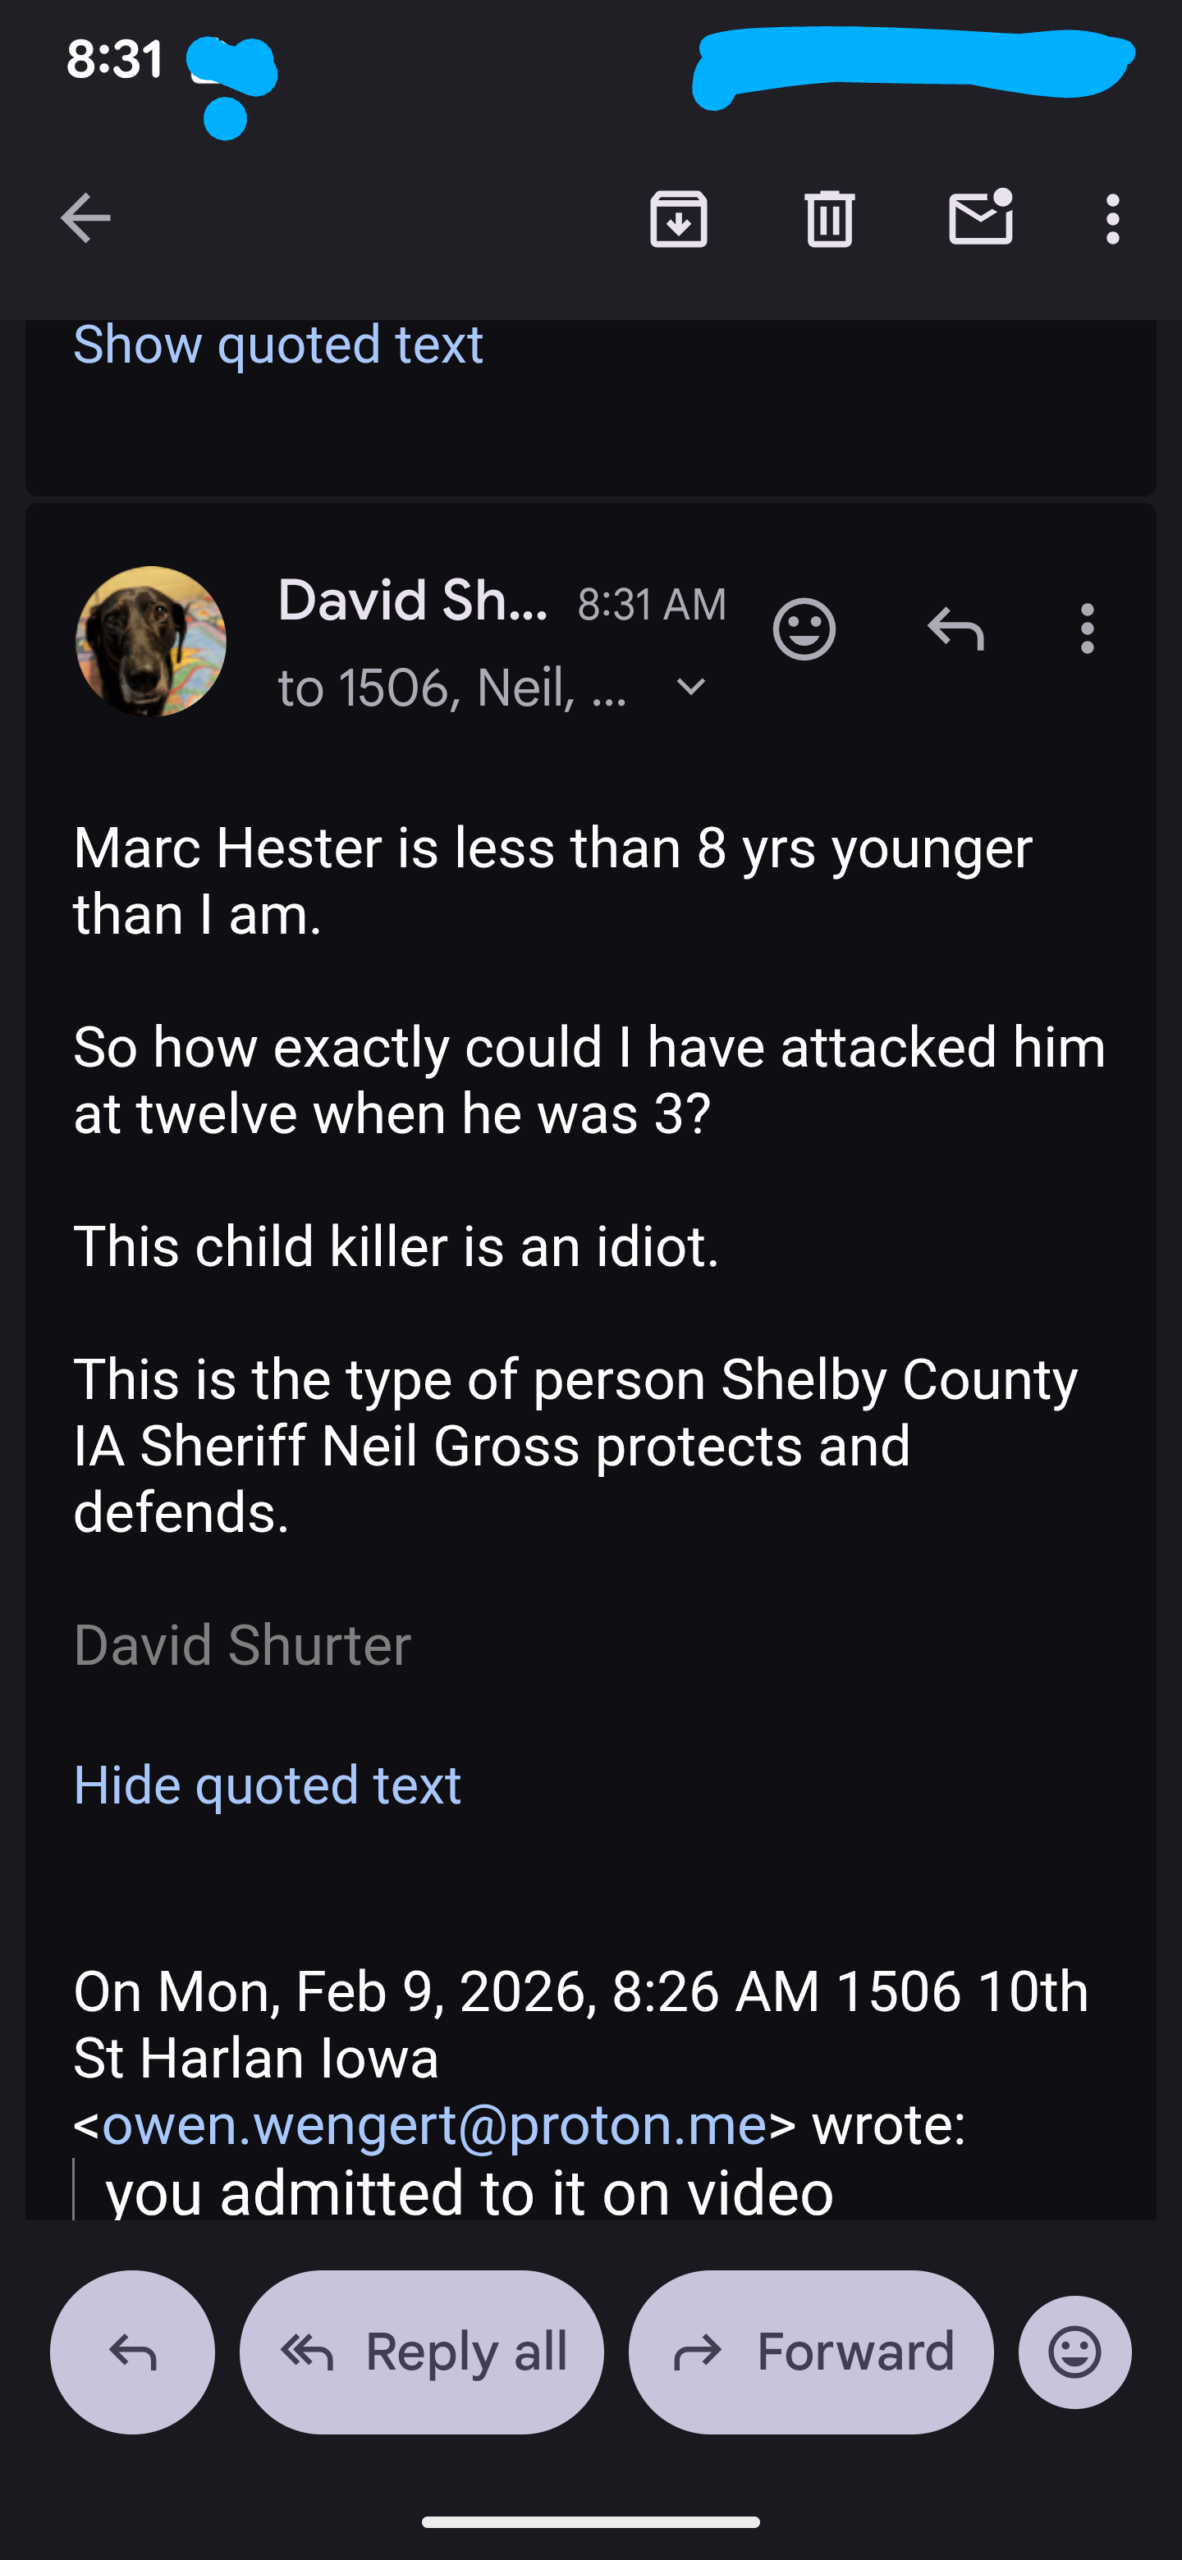Viewport: 1182px width, 2560px height.
Task: Delete the email with trash icon
Action: click(829, 218)
